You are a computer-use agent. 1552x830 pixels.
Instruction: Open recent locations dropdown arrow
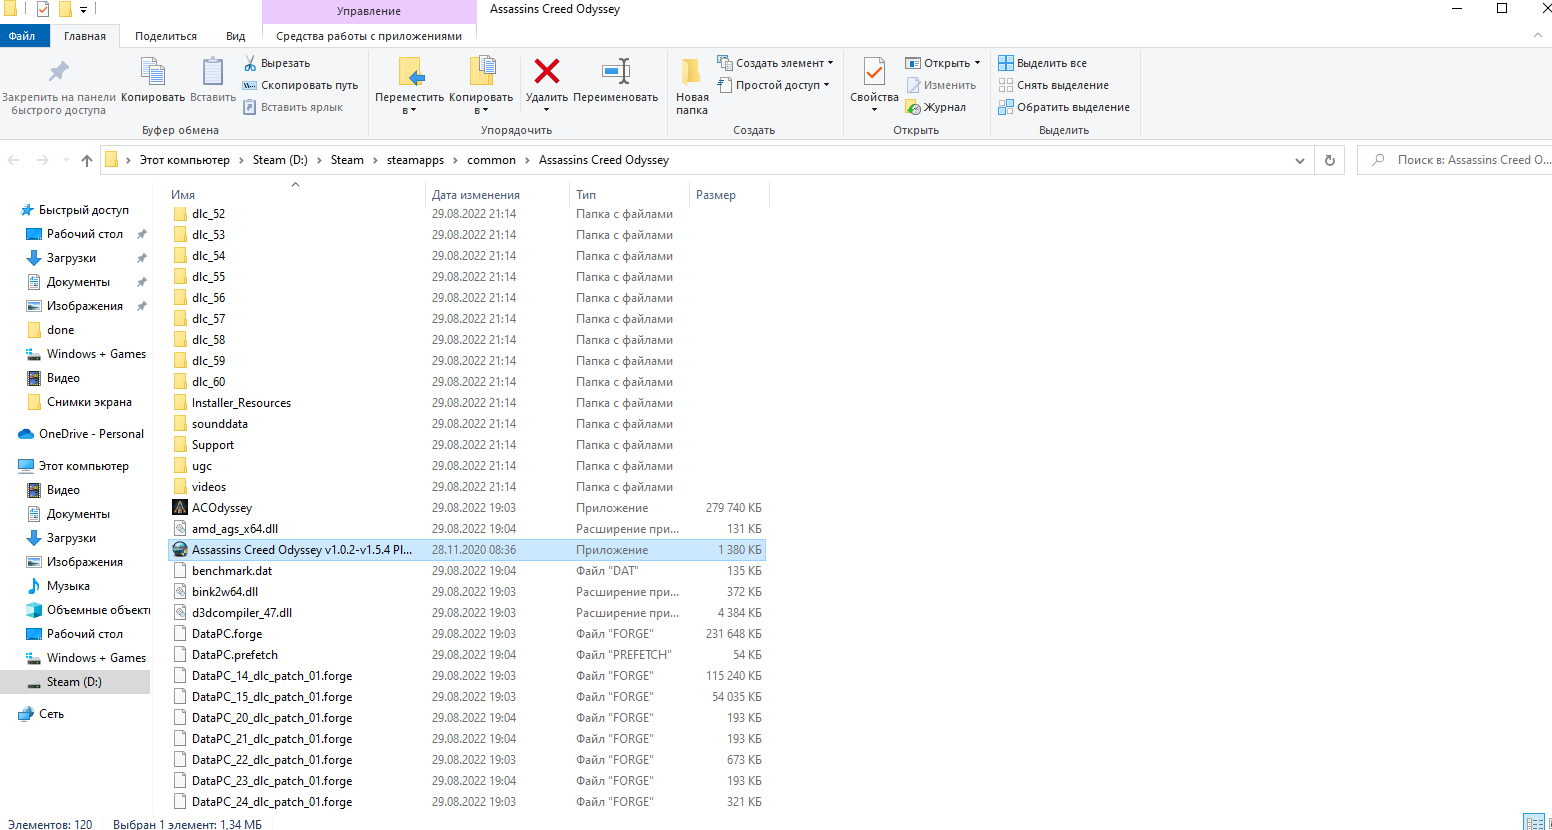[66, 160]
